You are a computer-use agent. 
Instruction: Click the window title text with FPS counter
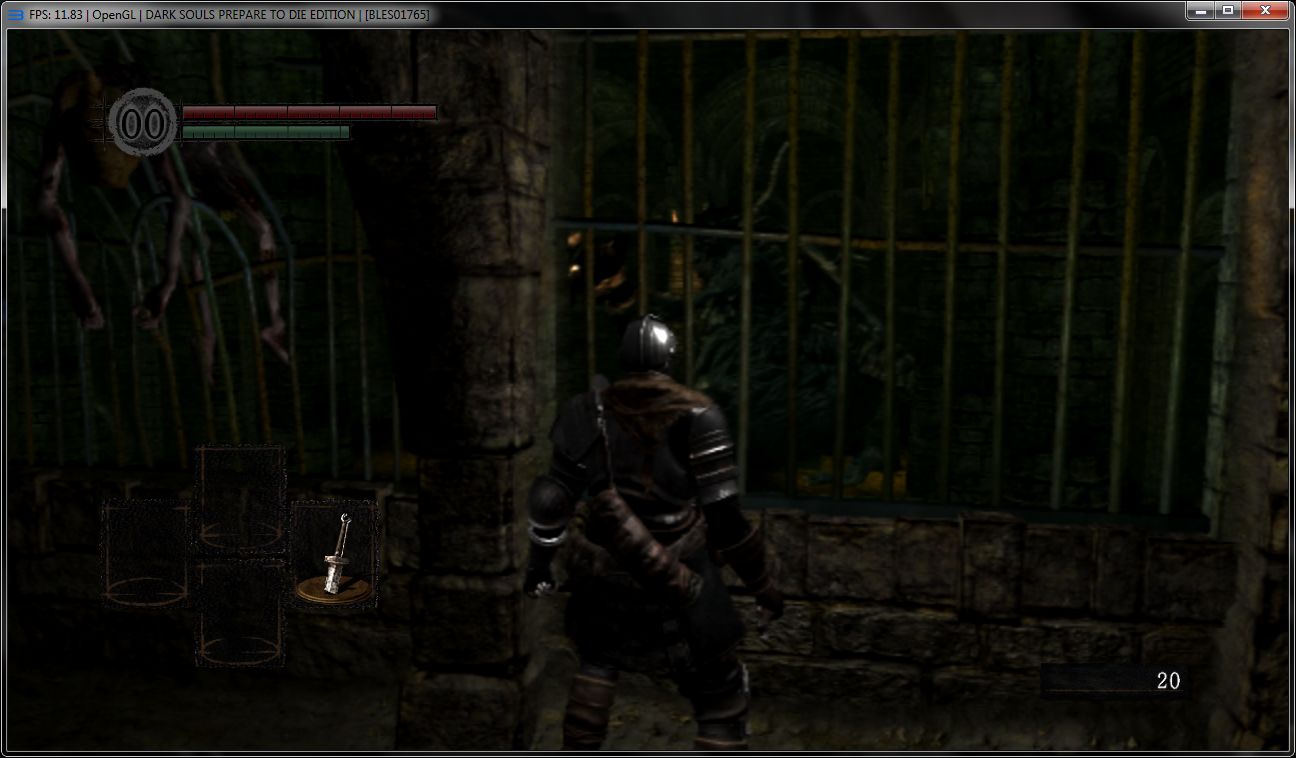(229, 14)
